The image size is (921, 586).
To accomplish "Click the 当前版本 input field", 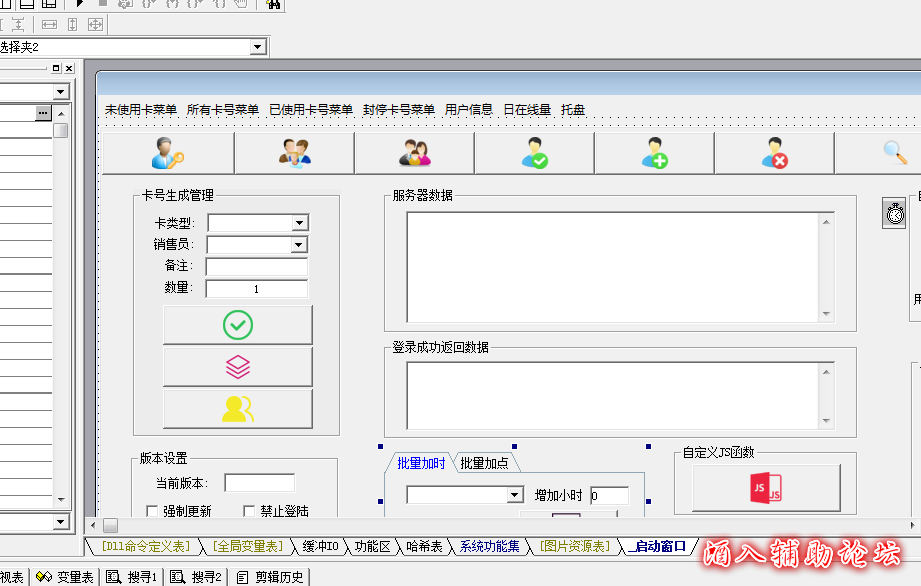I will pyautogui.click(x=259, y=484).
